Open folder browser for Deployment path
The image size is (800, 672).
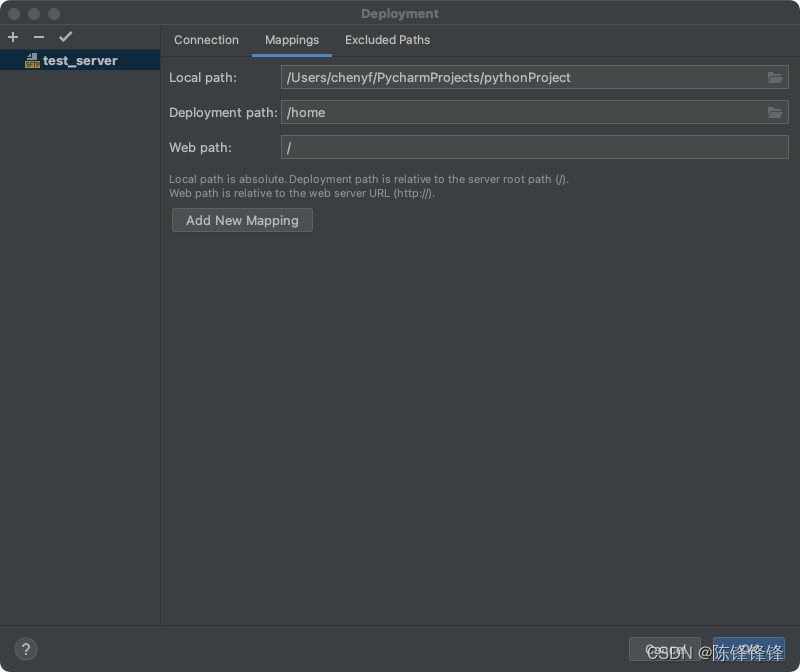(x=774, y=112)
